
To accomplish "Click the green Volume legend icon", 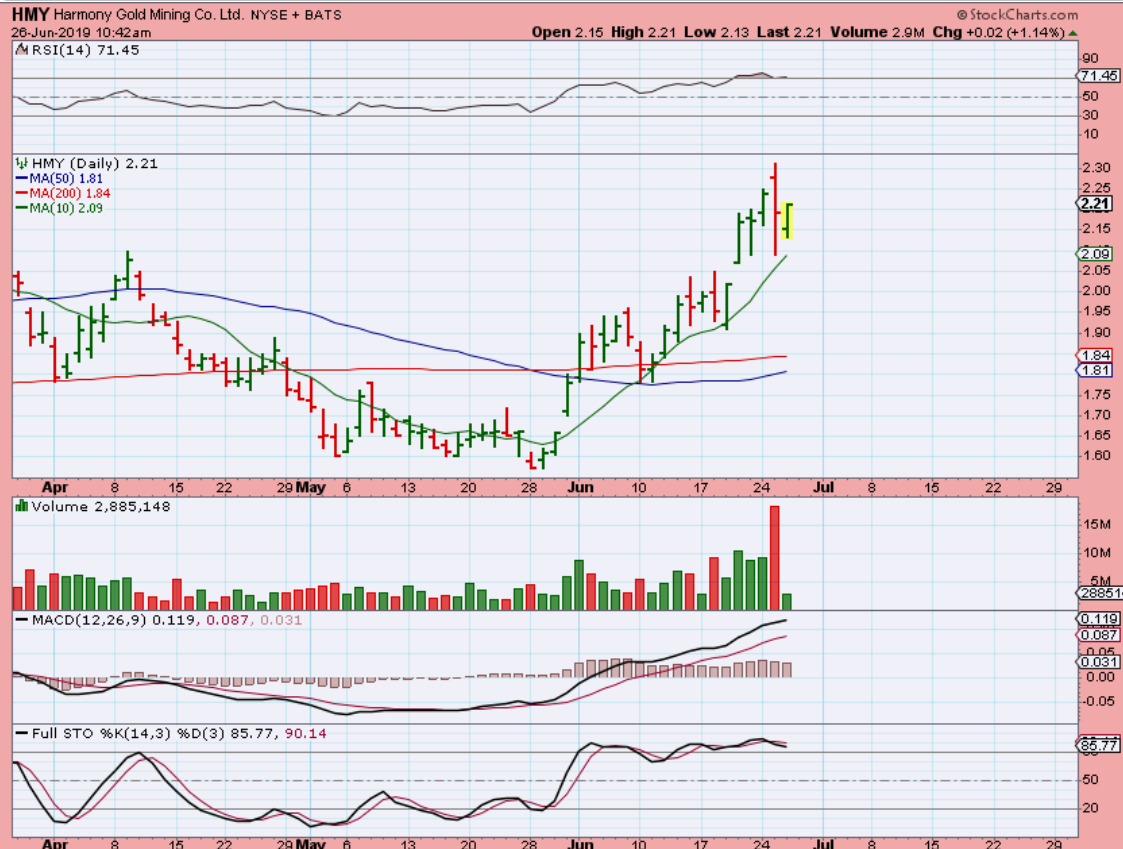I will (x=21, y=507).
